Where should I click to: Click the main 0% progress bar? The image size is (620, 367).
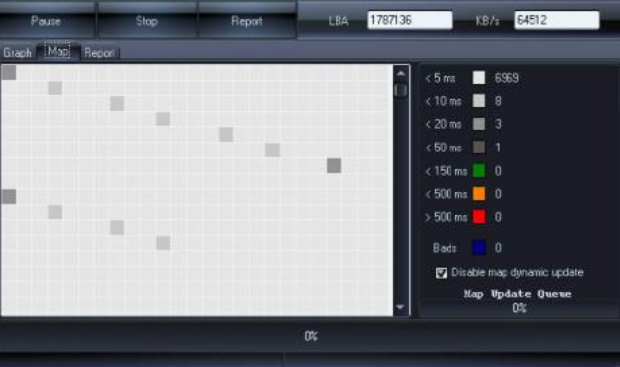tap(310, 336)
